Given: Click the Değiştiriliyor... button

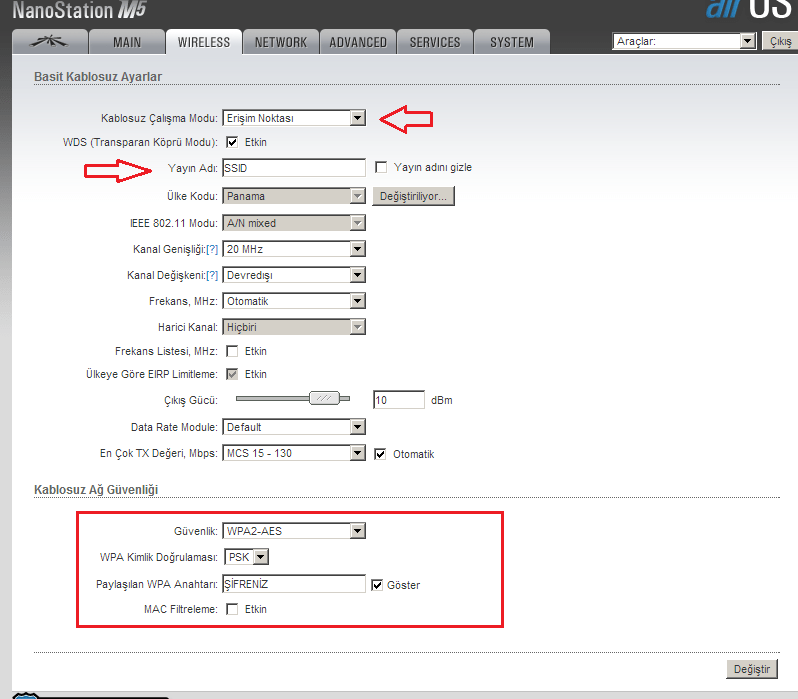Looking at the screenshot, I should pyautogui.click(x=413, y=196).
